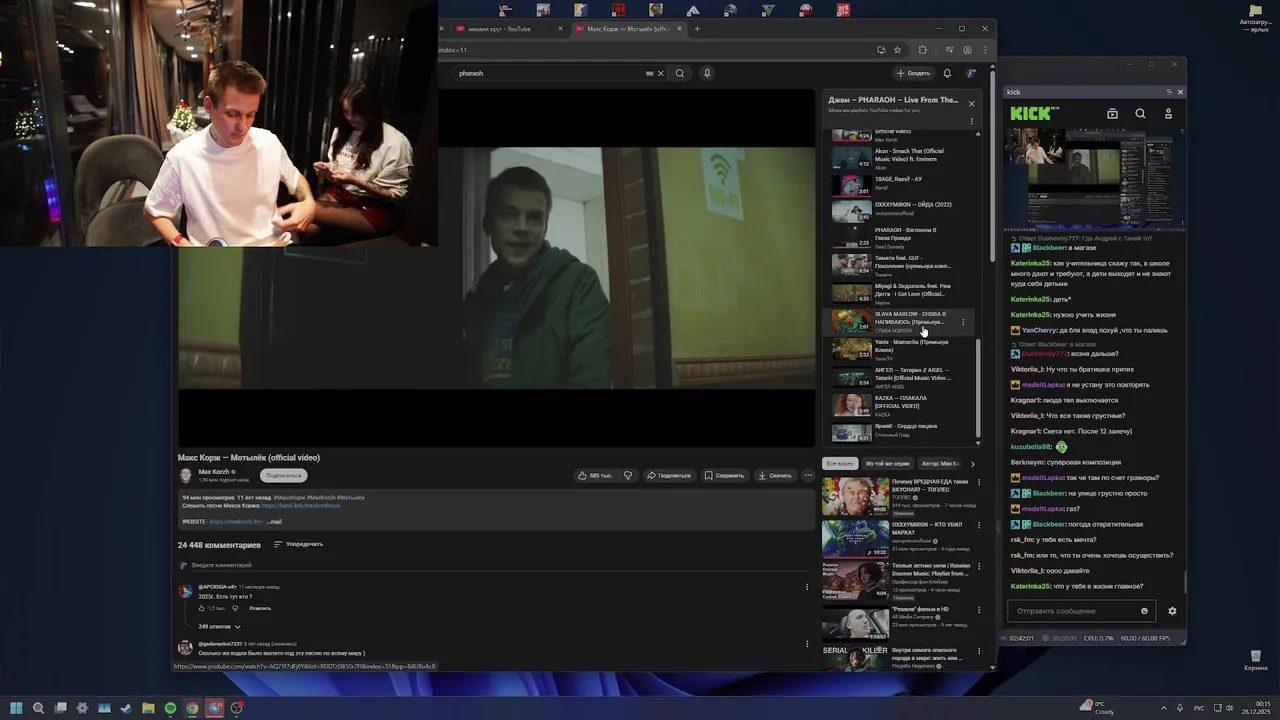Screen dimensions: 1280x720
Task: Open the band.link description link
Action: point(301,505)
